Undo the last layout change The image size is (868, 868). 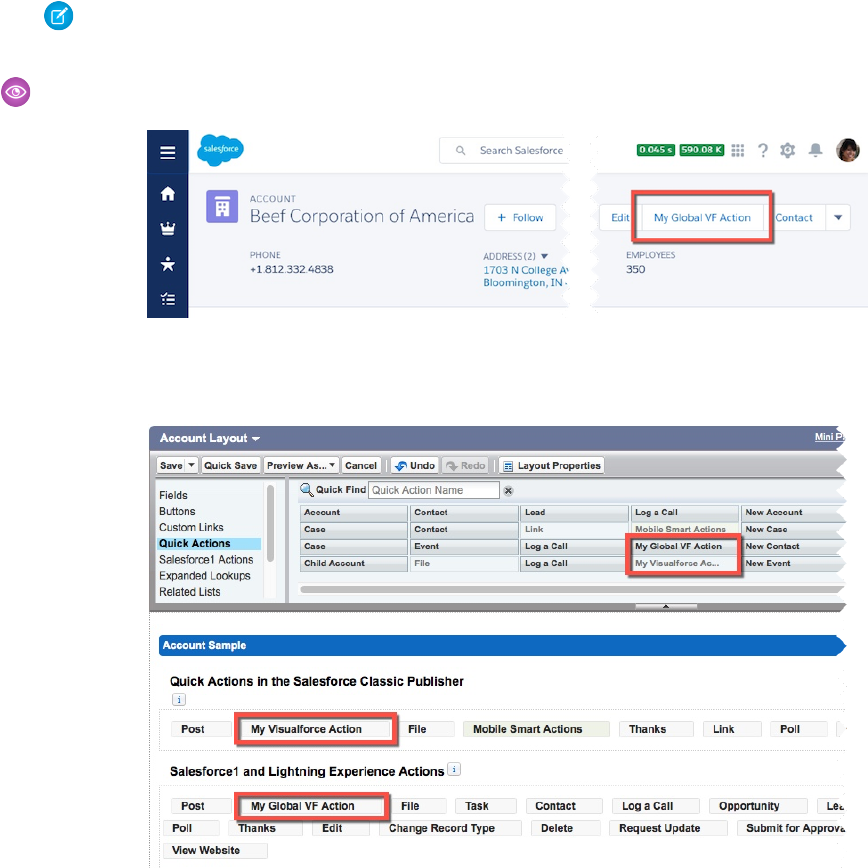click(x=415, y=466)
